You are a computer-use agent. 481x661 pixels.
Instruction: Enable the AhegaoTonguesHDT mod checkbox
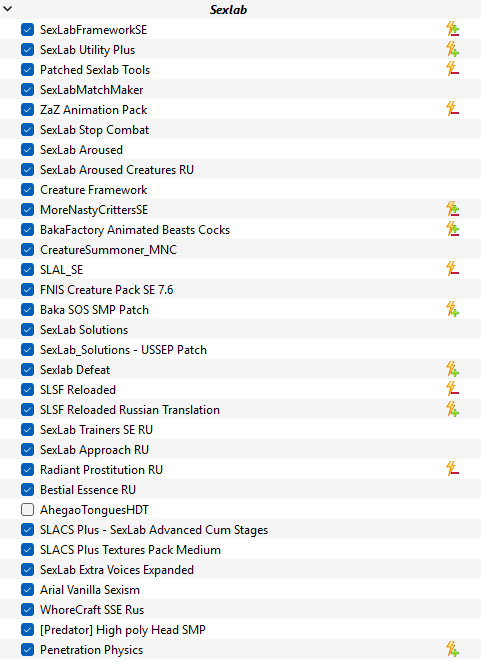(27, 510)
